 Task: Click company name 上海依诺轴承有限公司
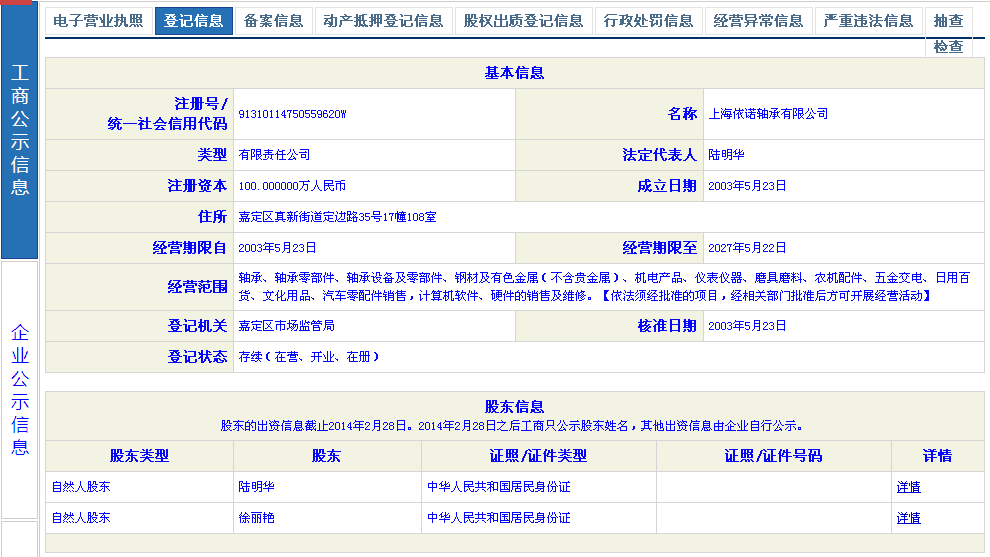point(768,114)
